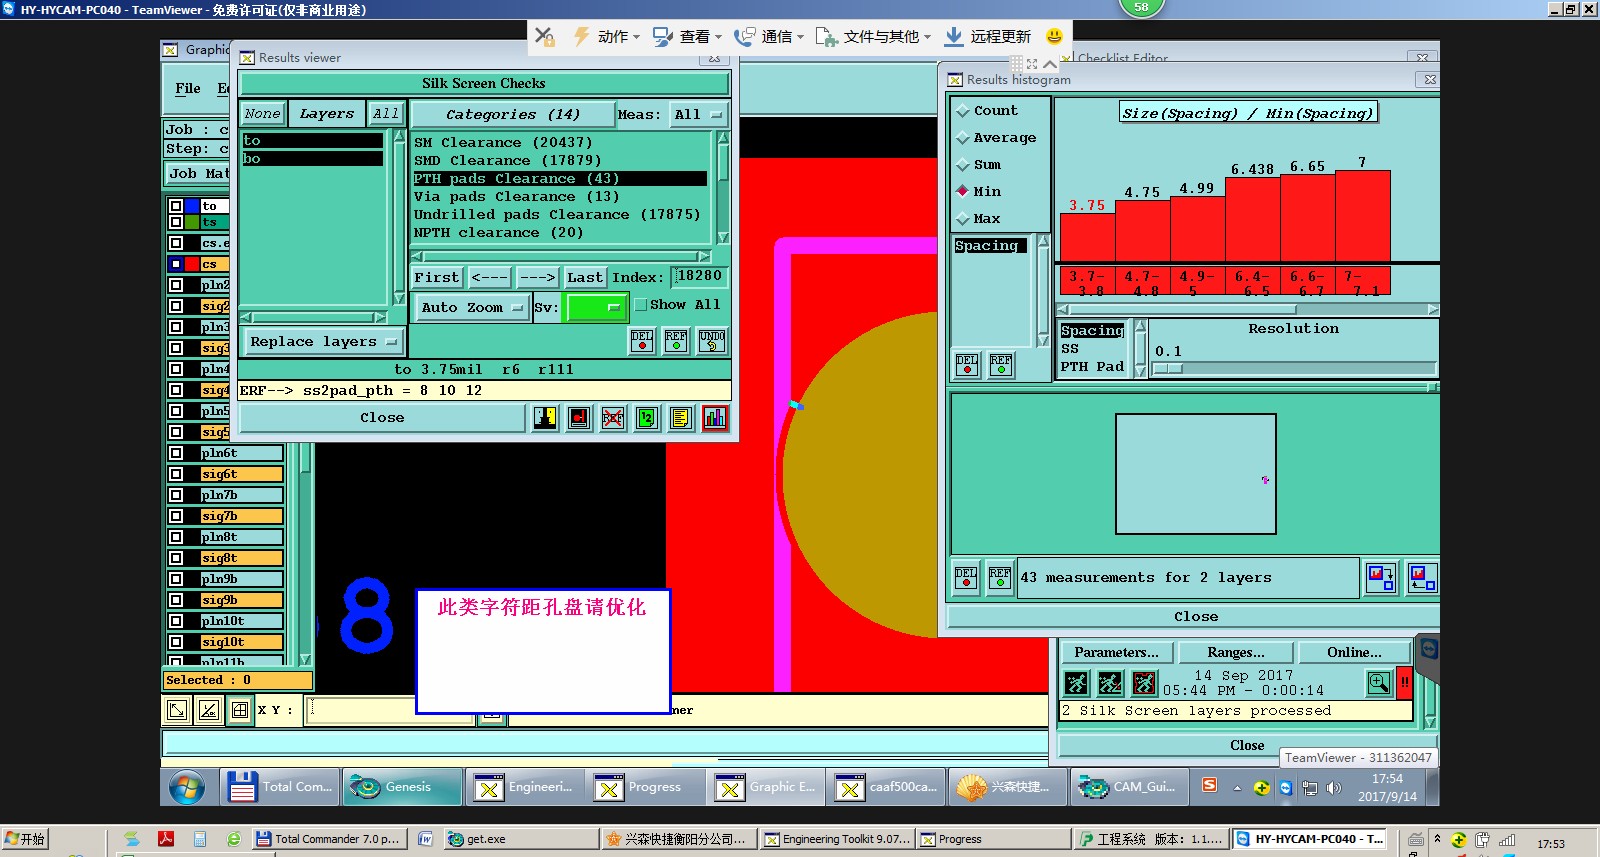The image size is (1600, 857).
Task: Click the Ranges... button
Action: (x=1236, y=653)
